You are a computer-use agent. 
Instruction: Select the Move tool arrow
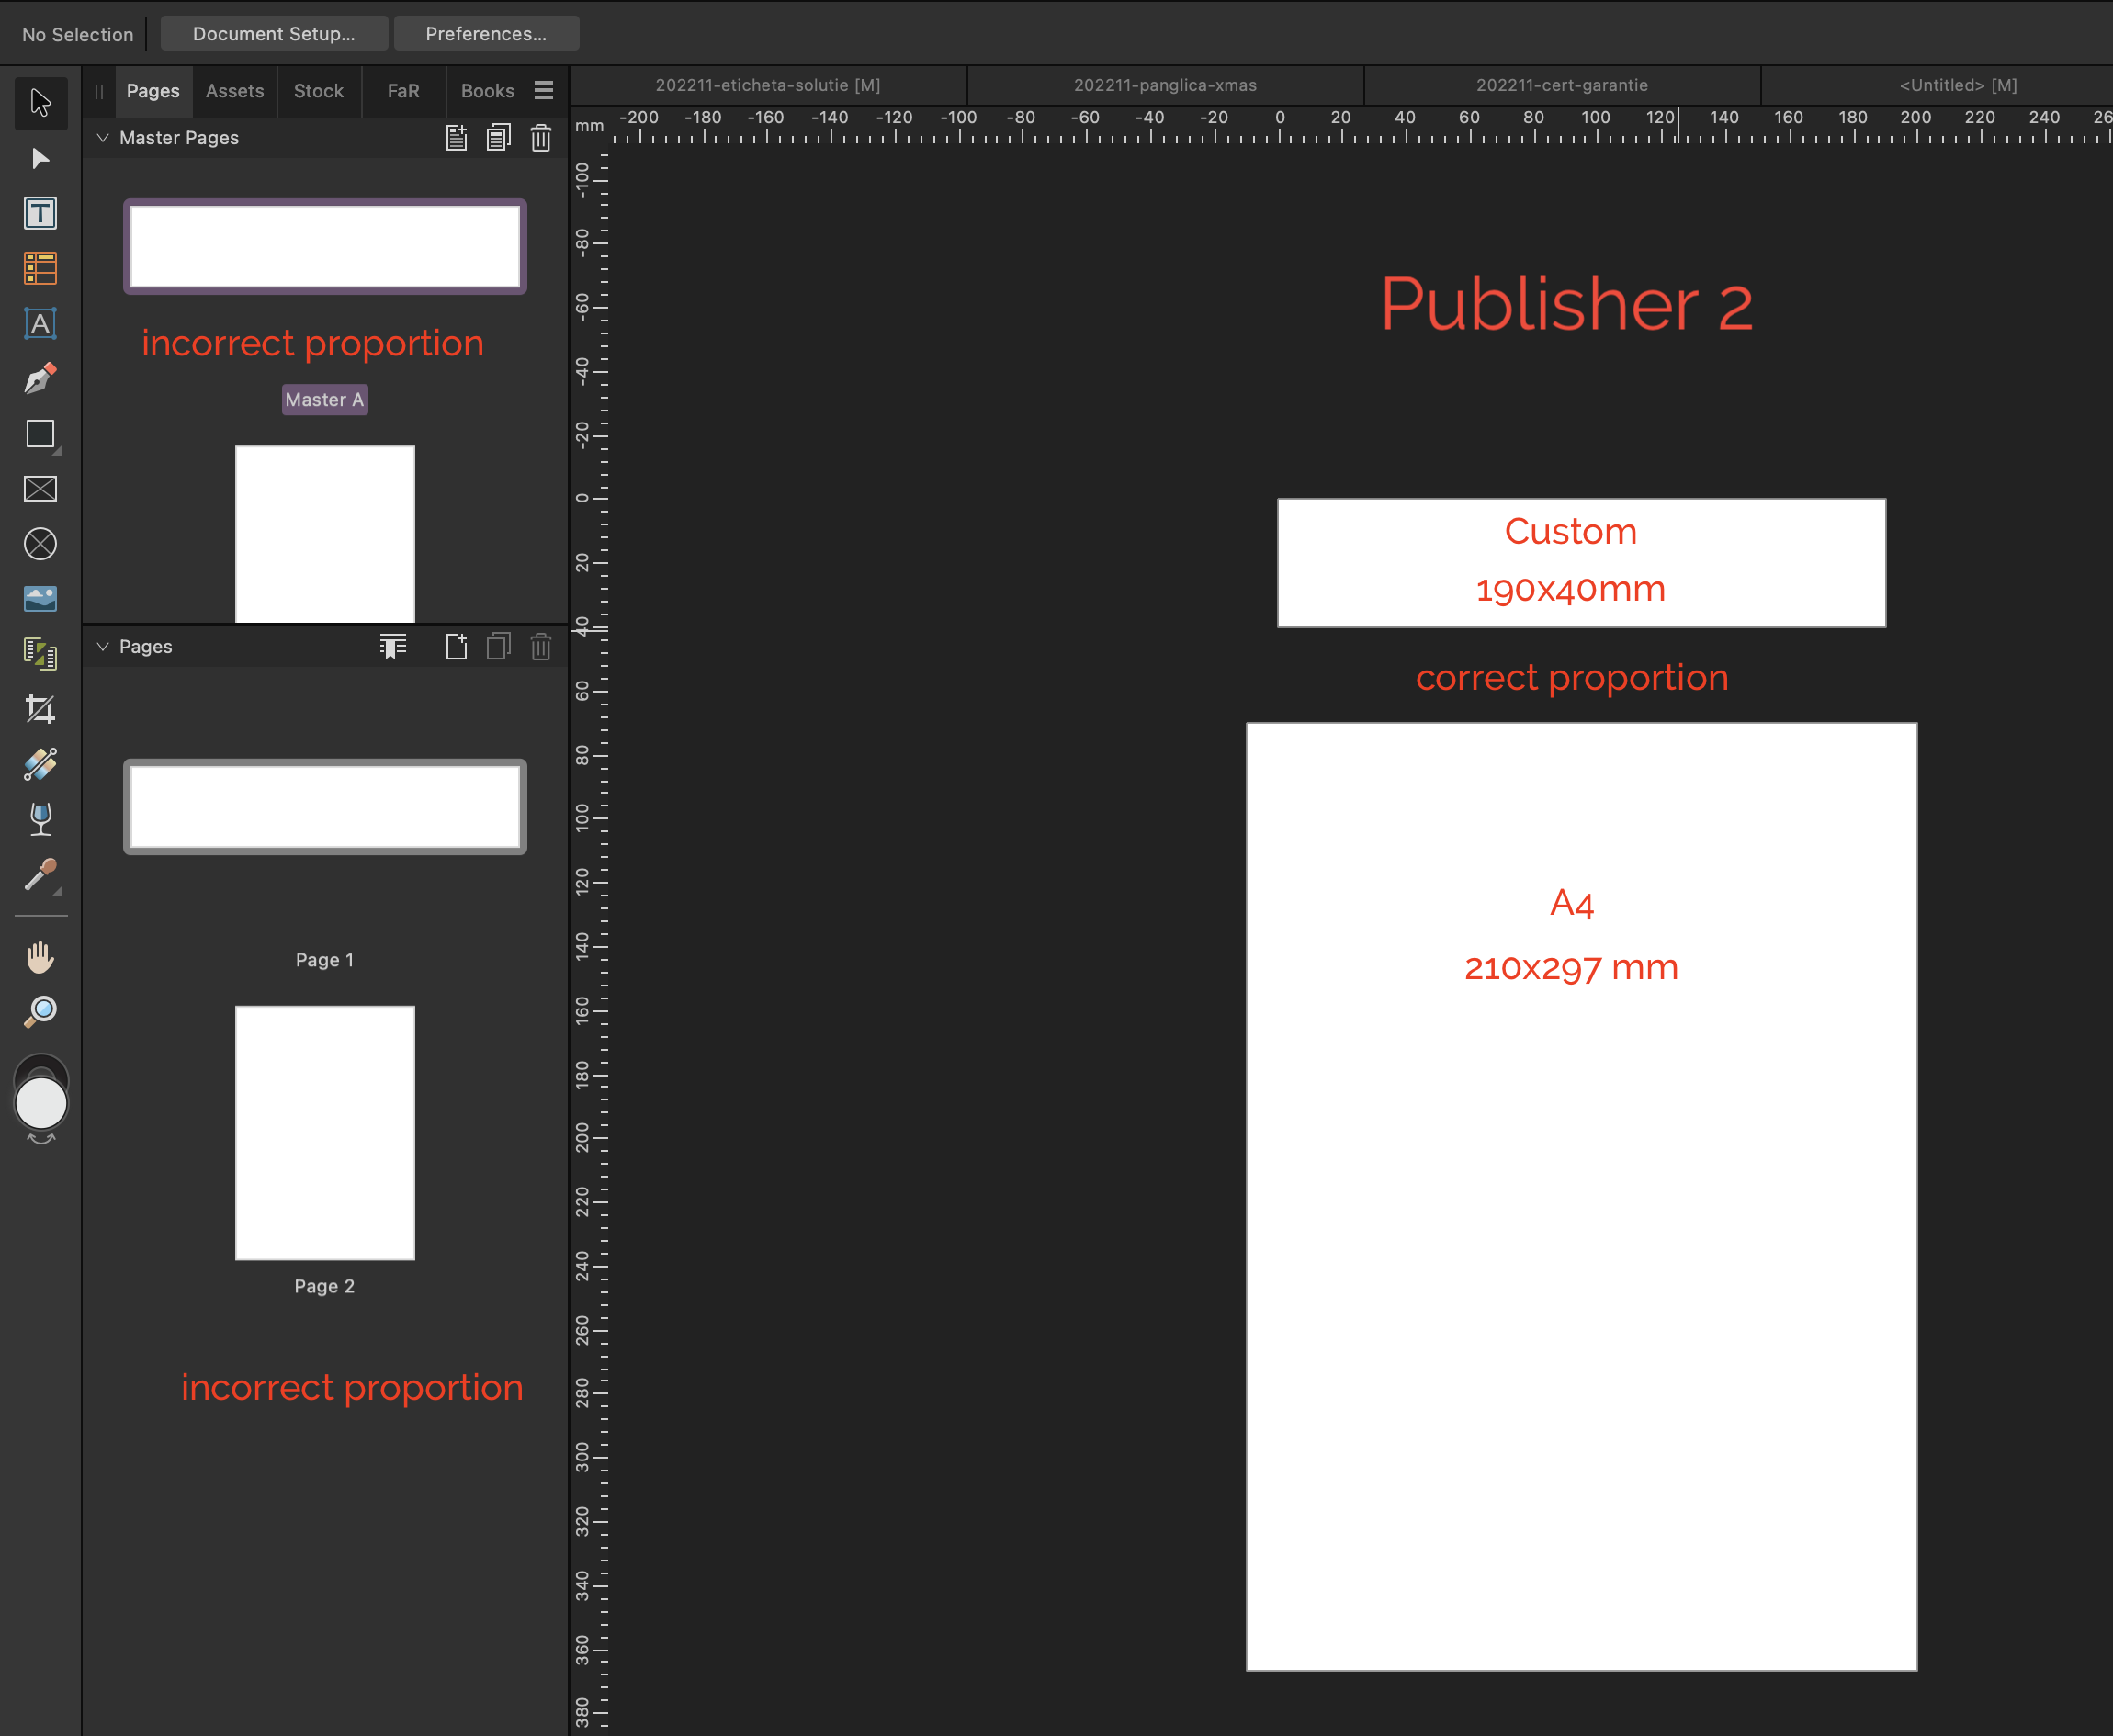coord(41,103)
